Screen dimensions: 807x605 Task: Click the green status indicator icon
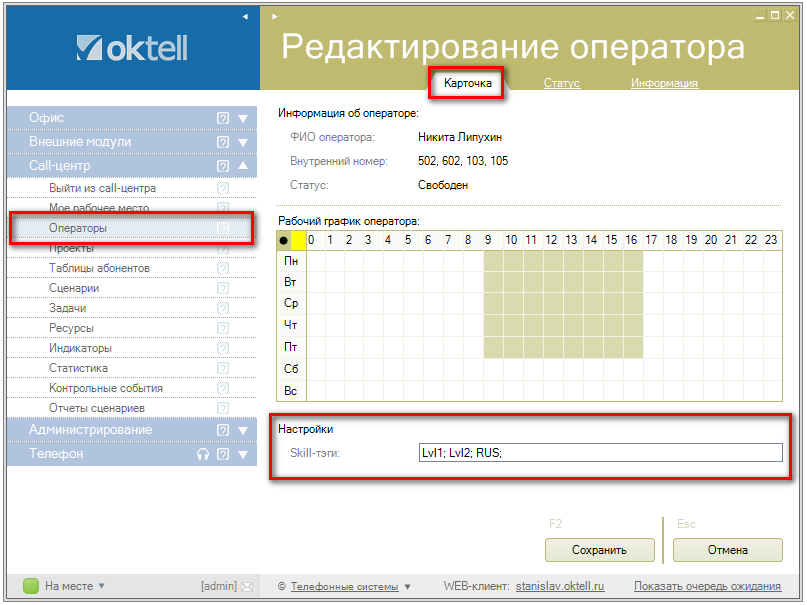coord(30,586)
